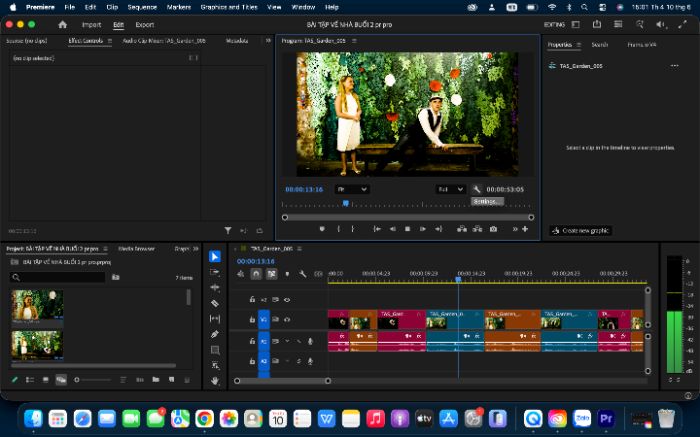Click the New Bin folder icon
Image resolution: width=700 pixels, height=437 pixels.
click(x=155, y=379)
